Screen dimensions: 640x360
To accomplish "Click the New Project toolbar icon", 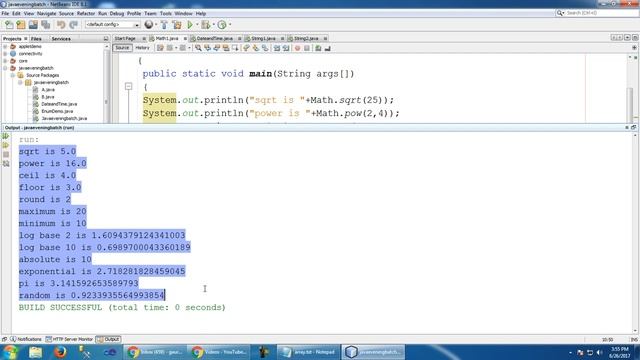I will point(21,25).
